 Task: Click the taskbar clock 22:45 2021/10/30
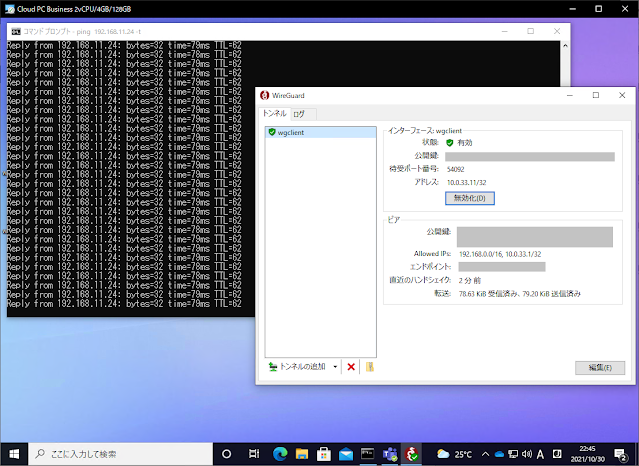coord(588,454)
